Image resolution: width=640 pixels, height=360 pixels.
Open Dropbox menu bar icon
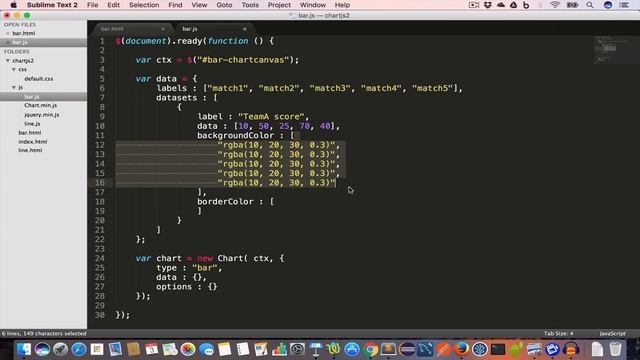click(487, 5)
